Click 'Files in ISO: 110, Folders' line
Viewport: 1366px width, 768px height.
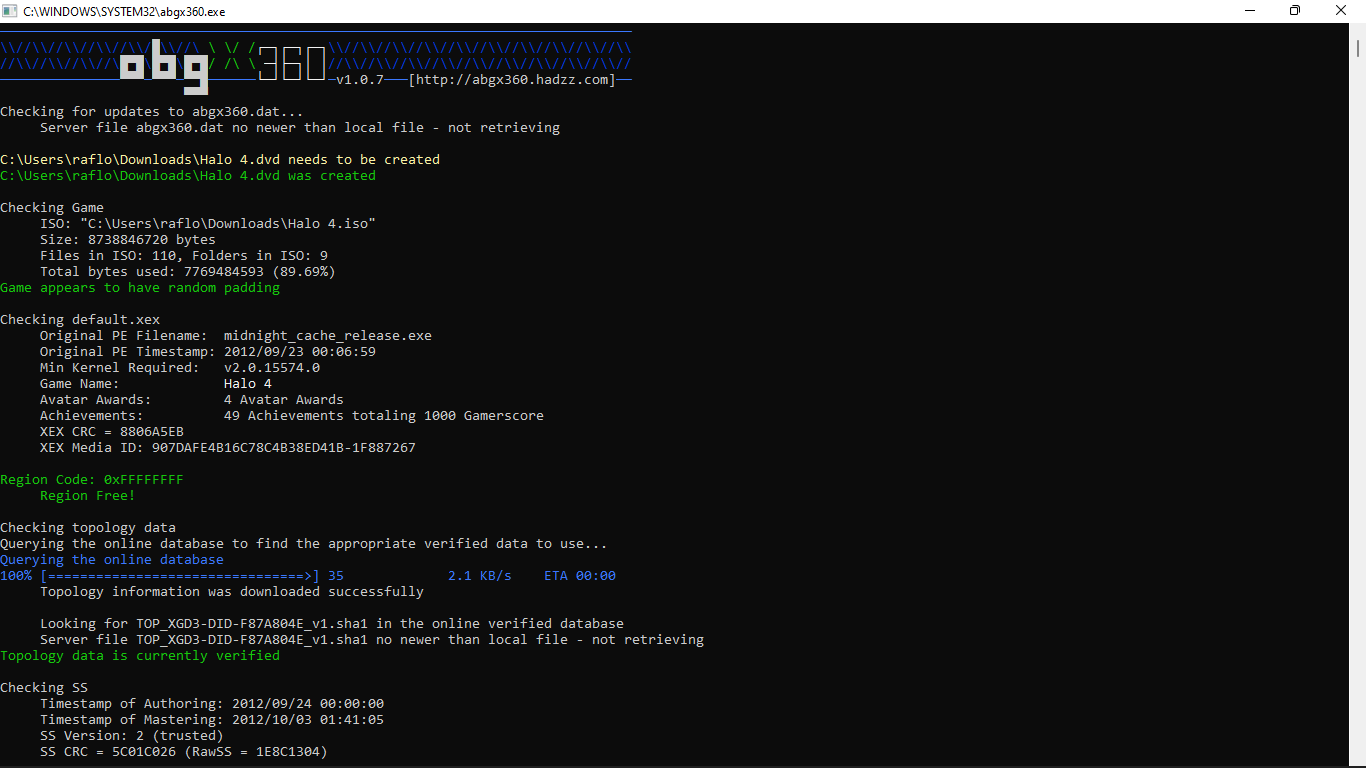coord(184,256)
